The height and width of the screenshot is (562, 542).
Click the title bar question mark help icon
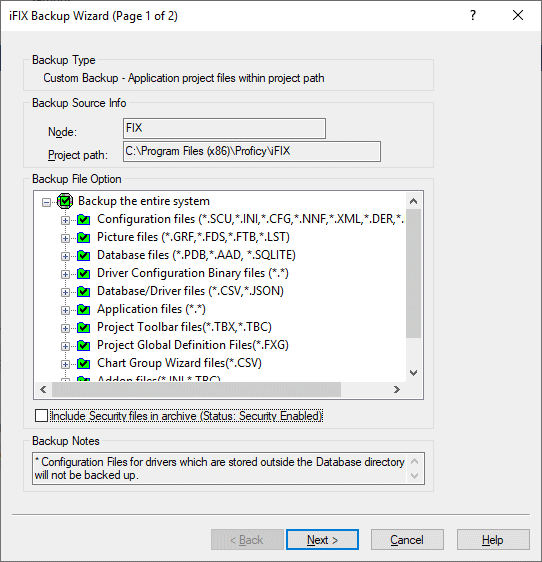(x=473, y=15)
